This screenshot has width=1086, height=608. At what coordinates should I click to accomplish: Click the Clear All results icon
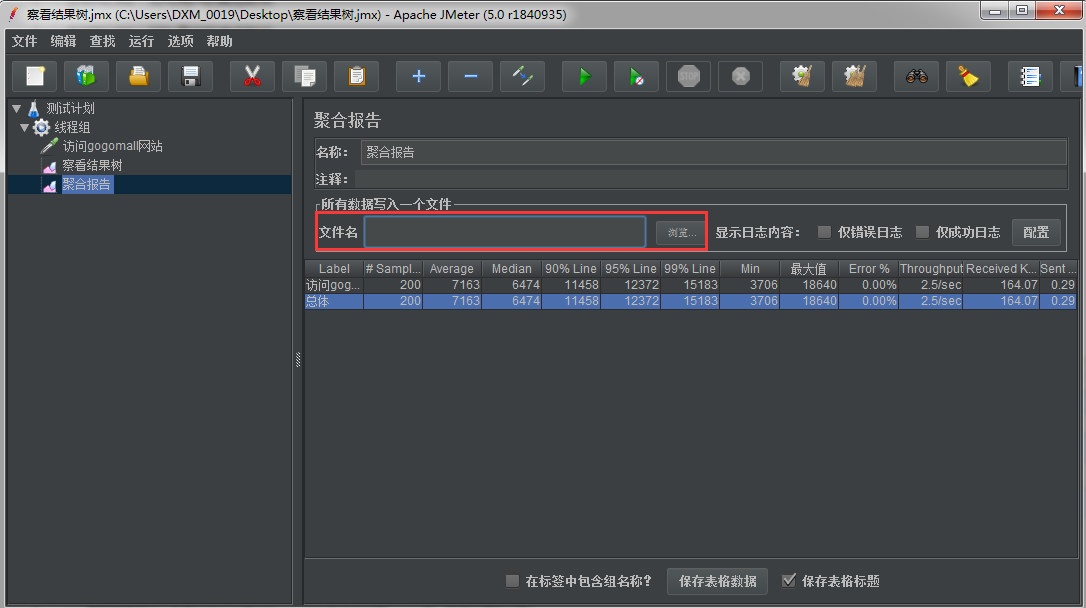854,76
